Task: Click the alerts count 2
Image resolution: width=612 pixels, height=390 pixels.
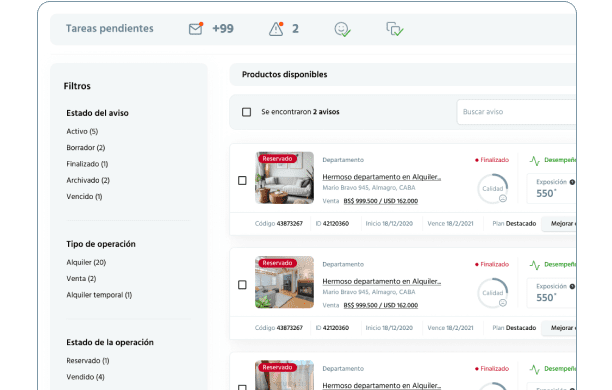Action: [x=295, y=28]
